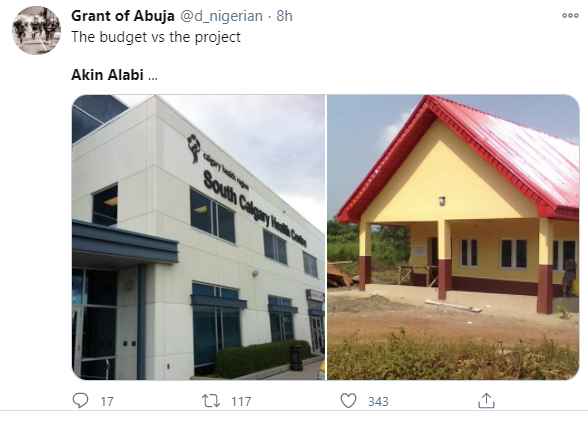The image size is (588, 421).
Task: Click the 8h timestamp of the tweet
Action: [284, 16]
